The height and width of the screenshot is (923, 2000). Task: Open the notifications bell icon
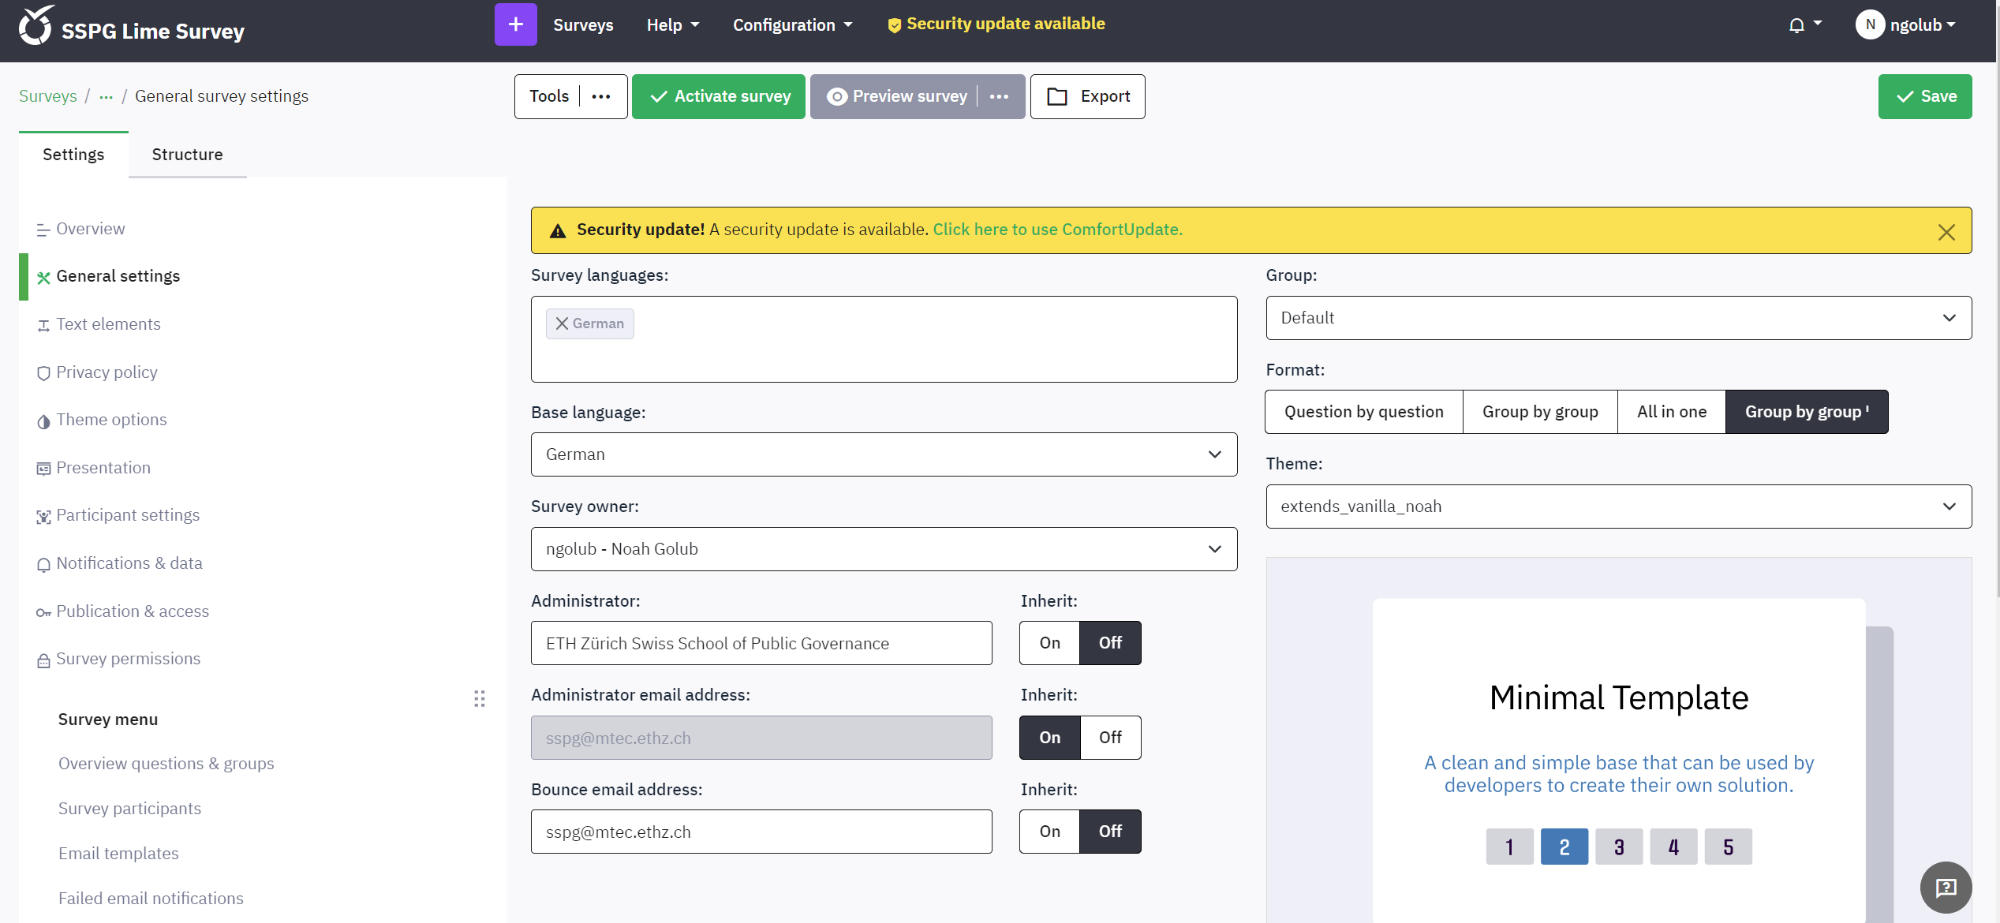1797,25
